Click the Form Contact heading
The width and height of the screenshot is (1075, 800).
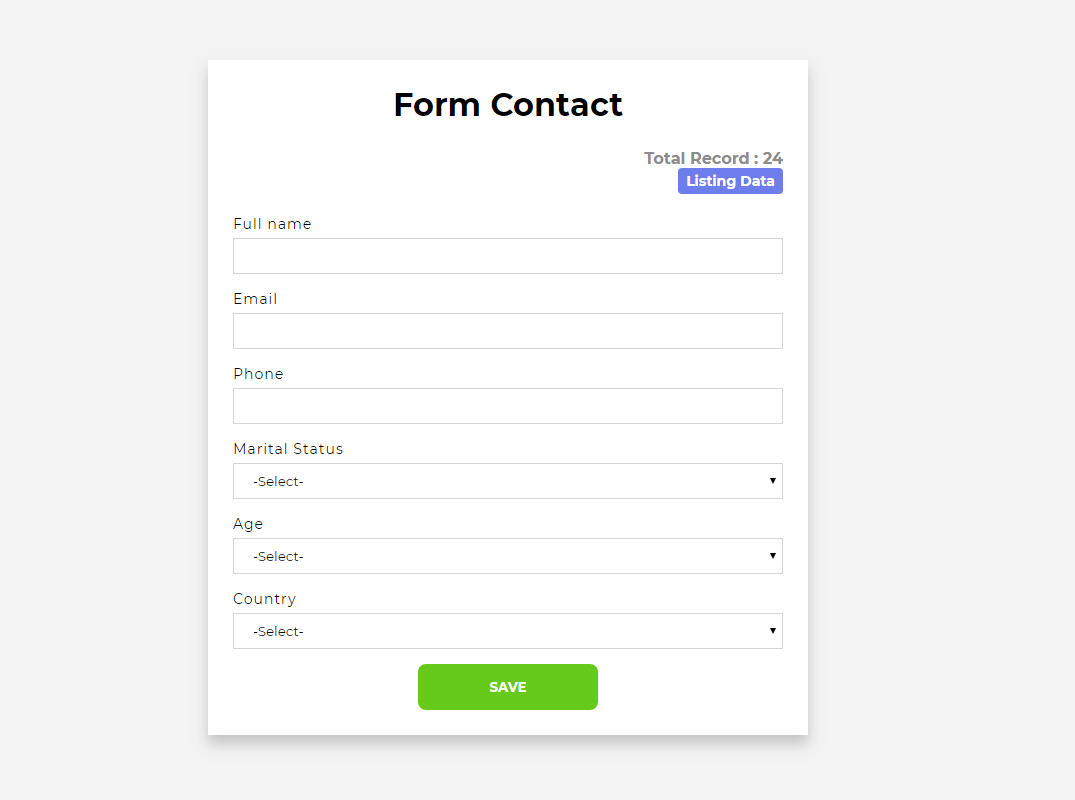(507, 105)
